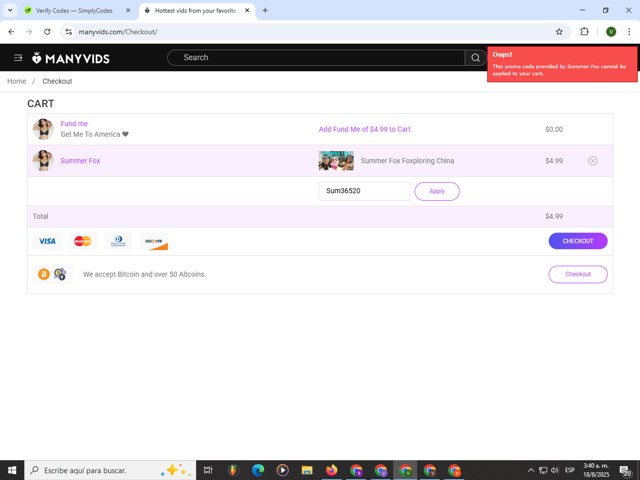Launch FL Studio from taskbar

[x=233, y=470]
